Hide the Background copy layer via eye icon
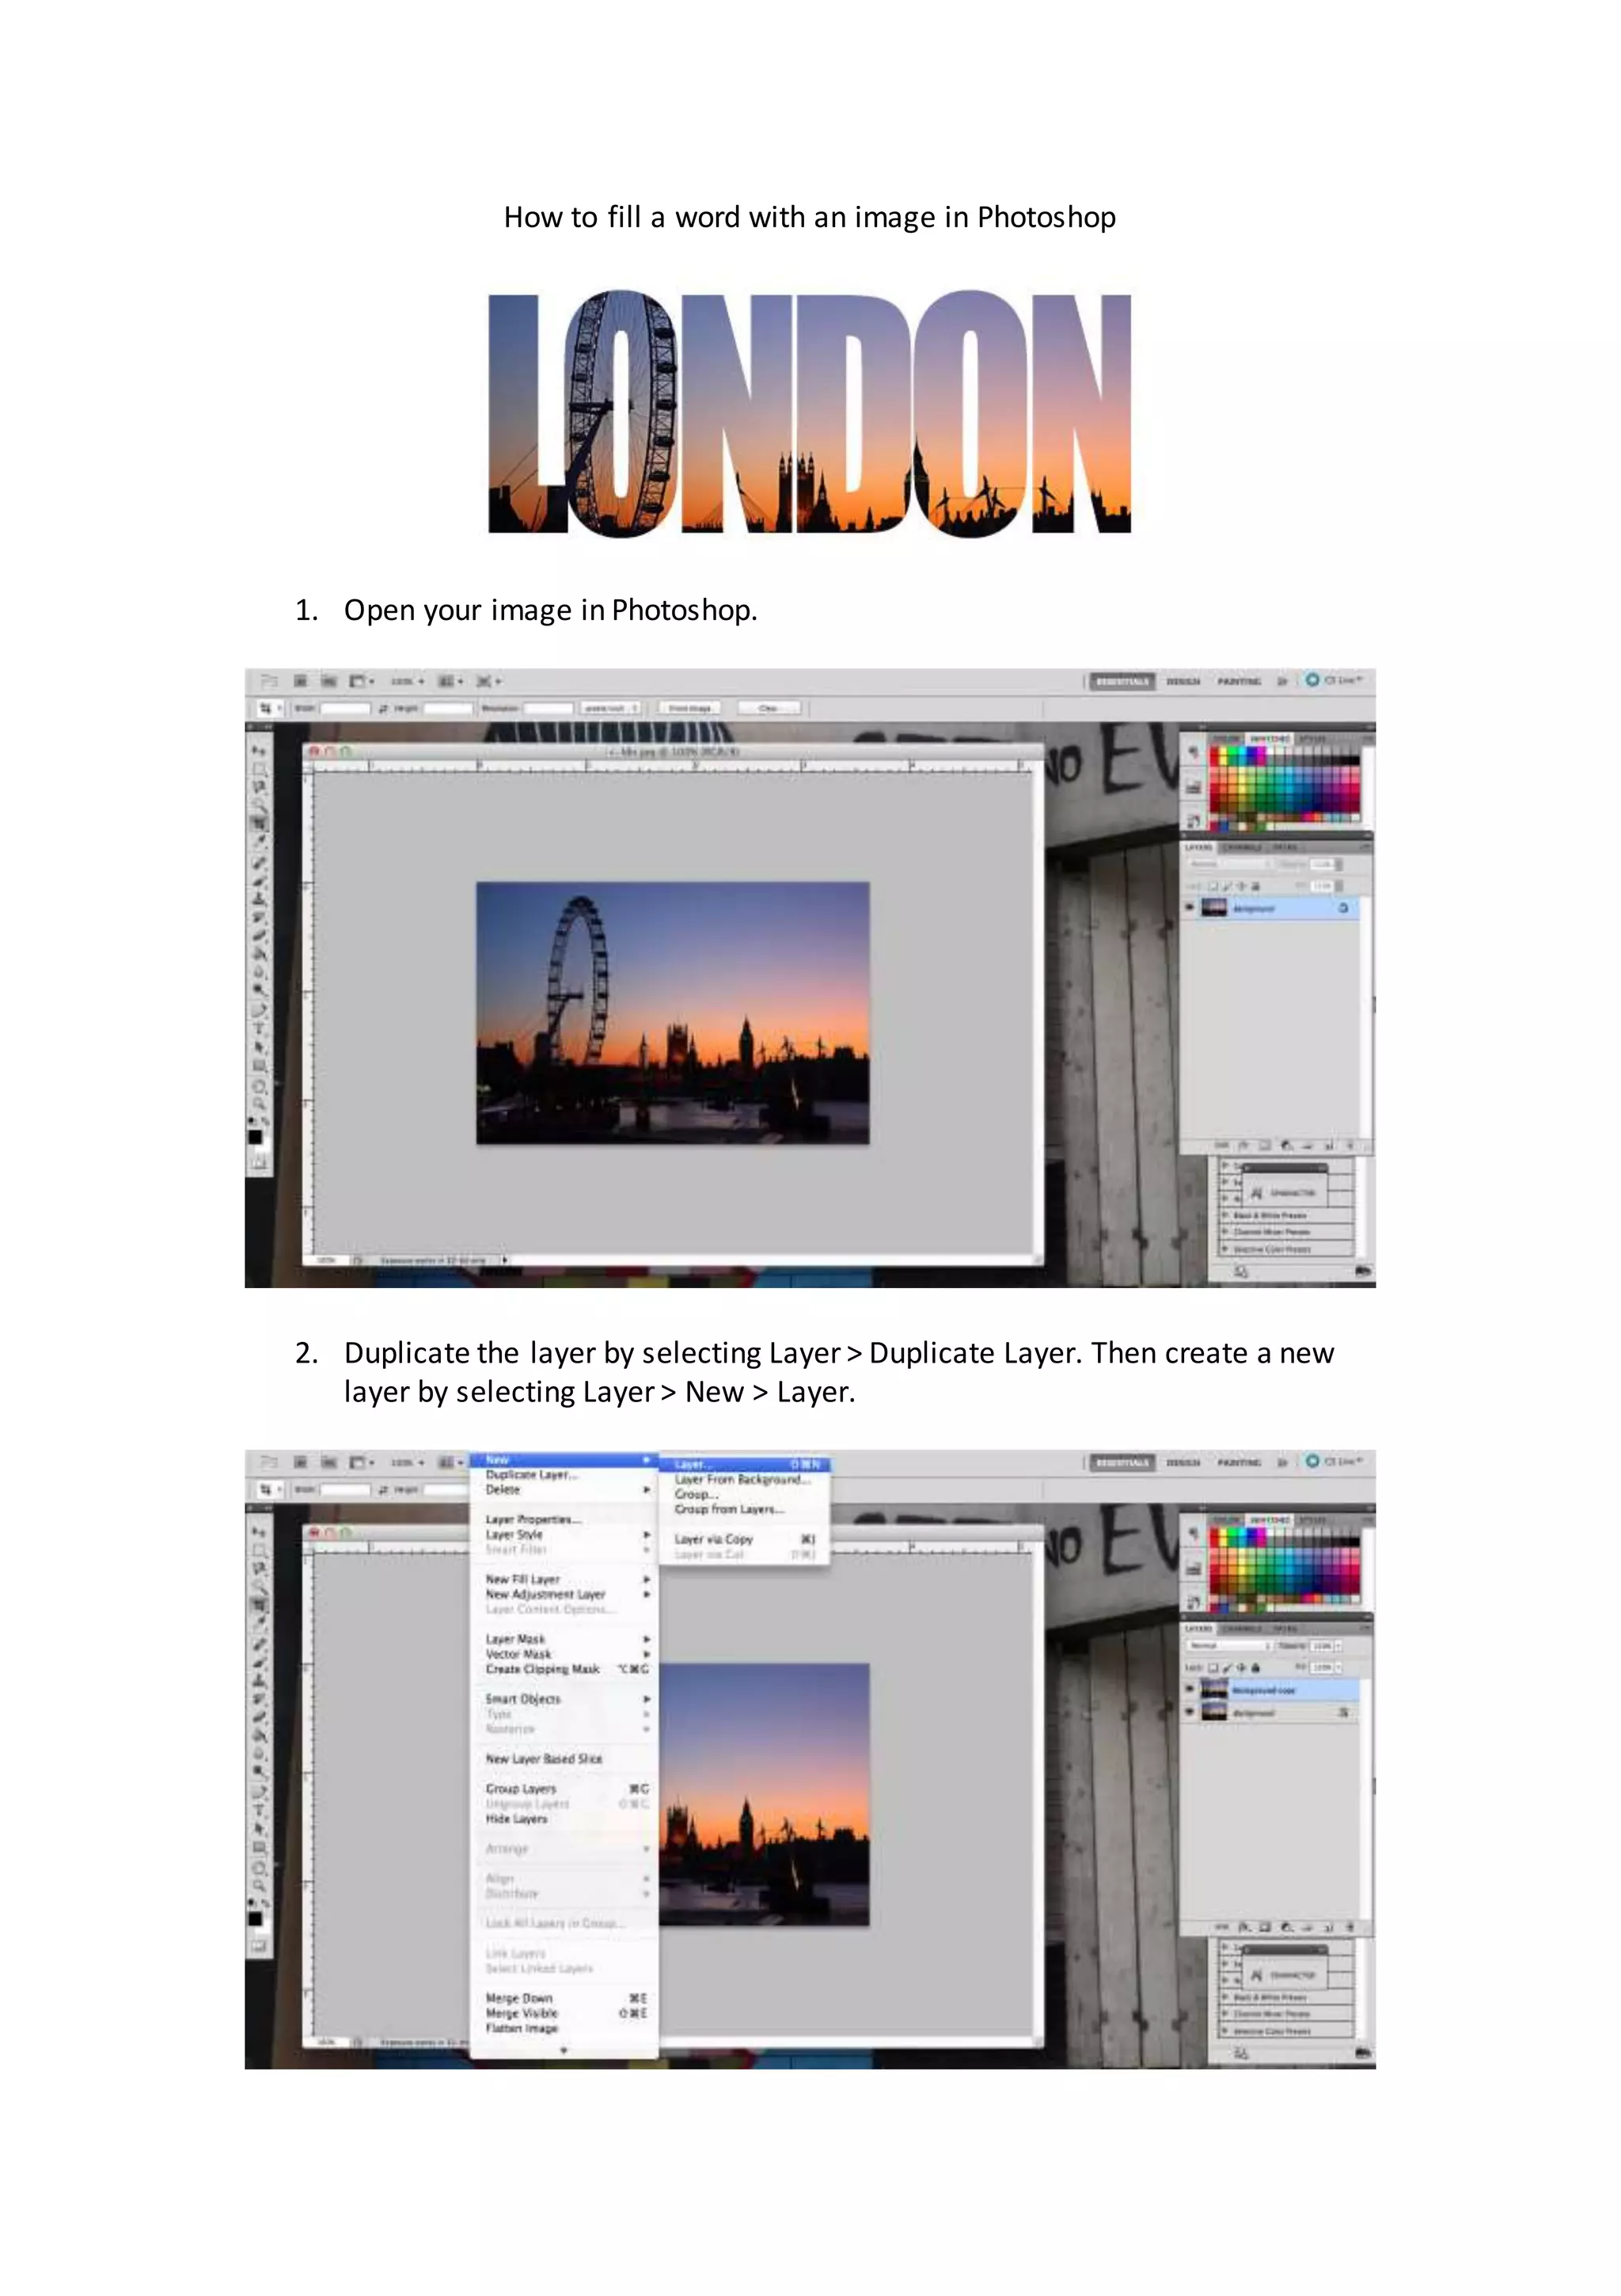Image resolution: width=1621 pixels, height=2296 pixels. (x=1190, y=1689)
